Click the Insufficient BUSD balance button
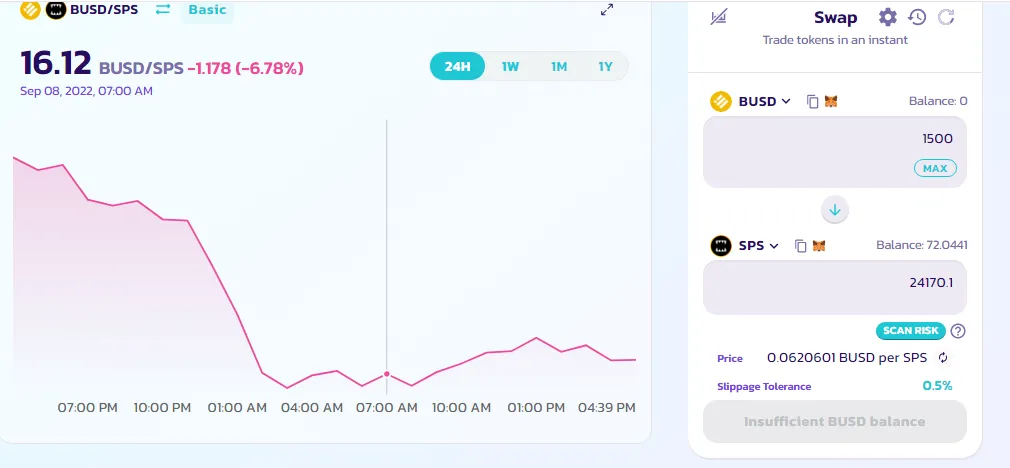 point(835,422)
